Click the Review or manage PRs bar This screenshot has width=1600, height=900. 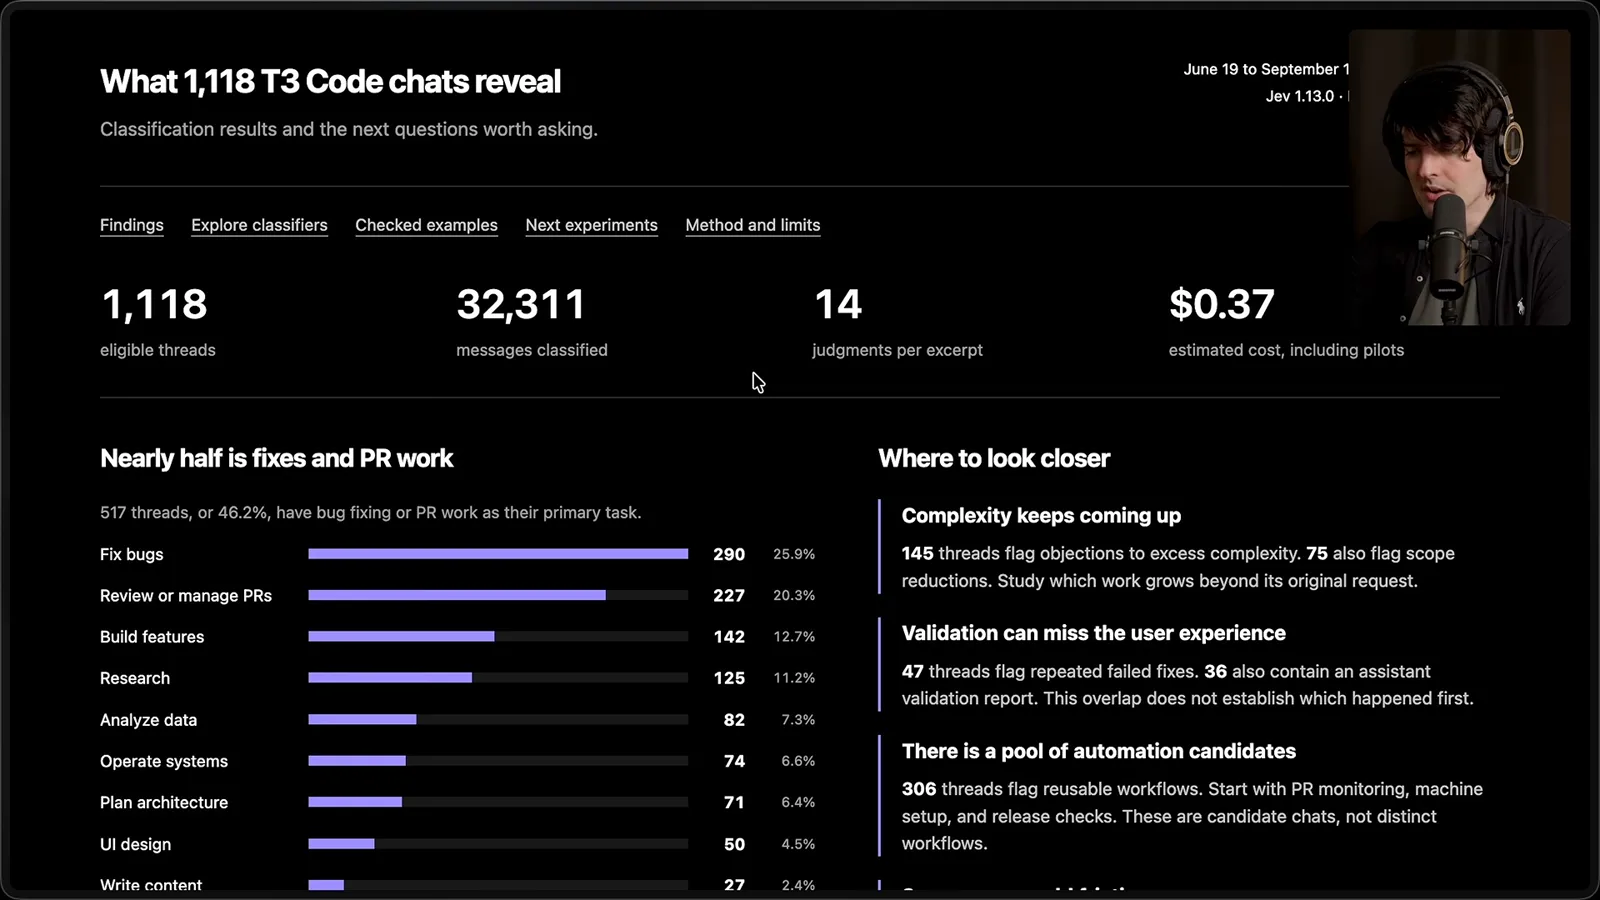pyautogui.click(x=498, y=595)
